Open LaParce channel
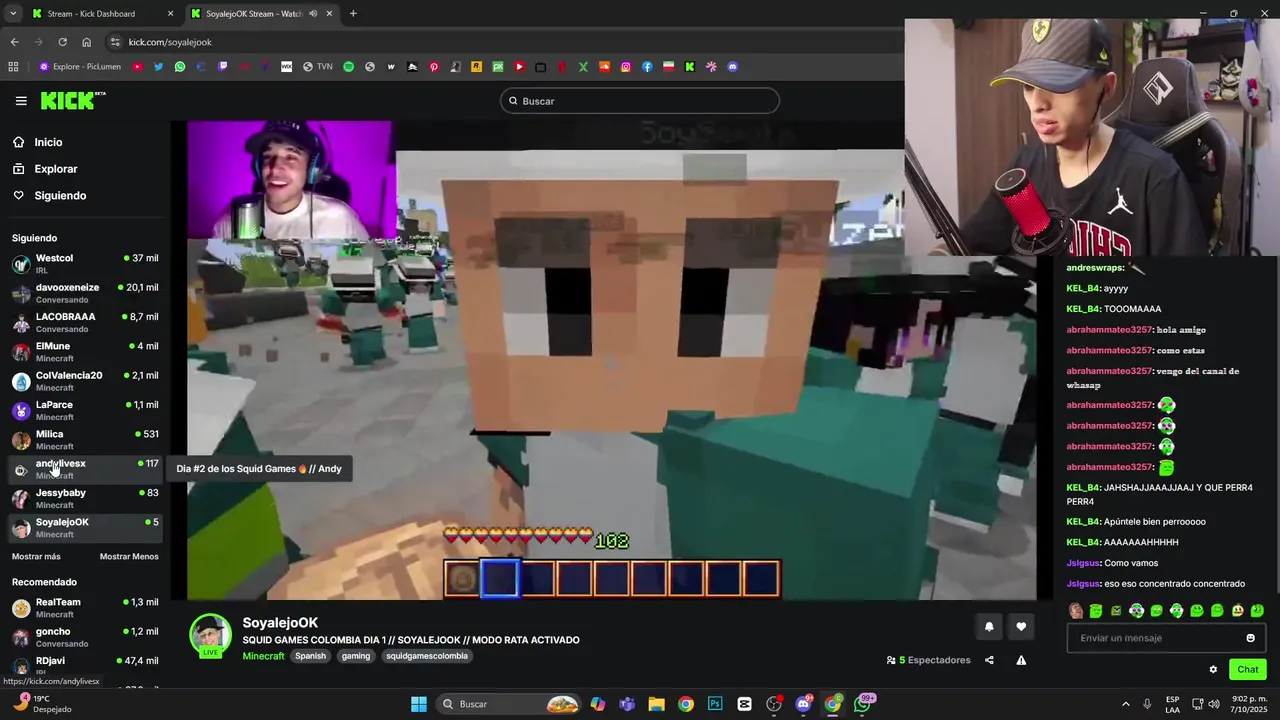Screen dimensions: 1280x720 point(85,410)
